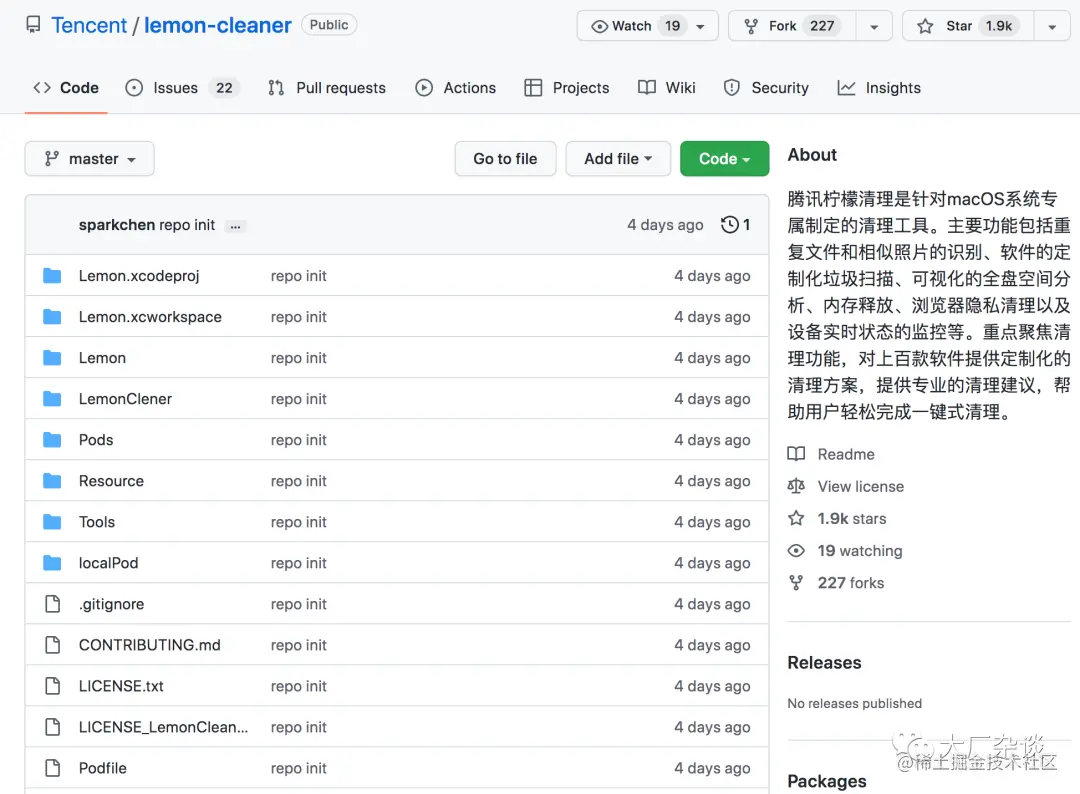Image resolution: width=1080 pixels, height=794 pixels.
Task: Click the Readme book icon
Action: tap(796, 454)
